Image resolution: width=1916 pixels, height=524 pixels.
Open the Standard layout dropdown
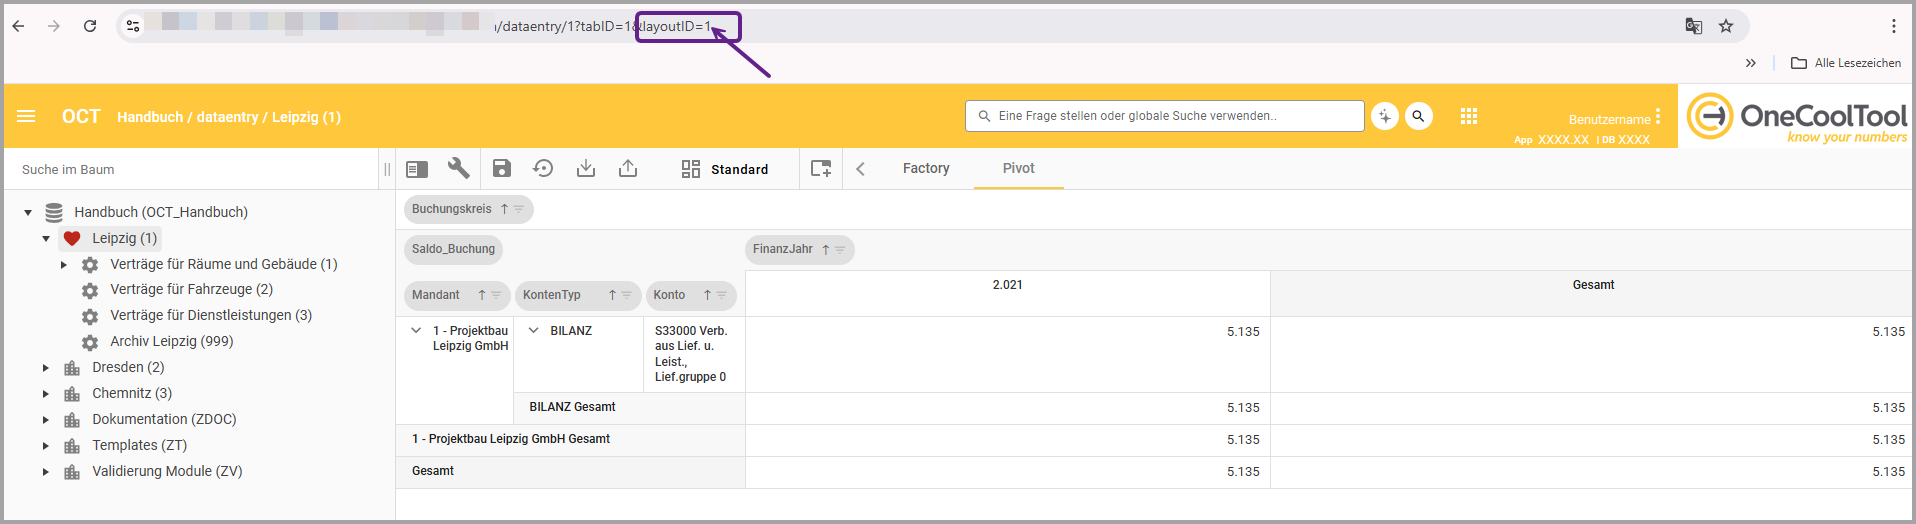726,169
